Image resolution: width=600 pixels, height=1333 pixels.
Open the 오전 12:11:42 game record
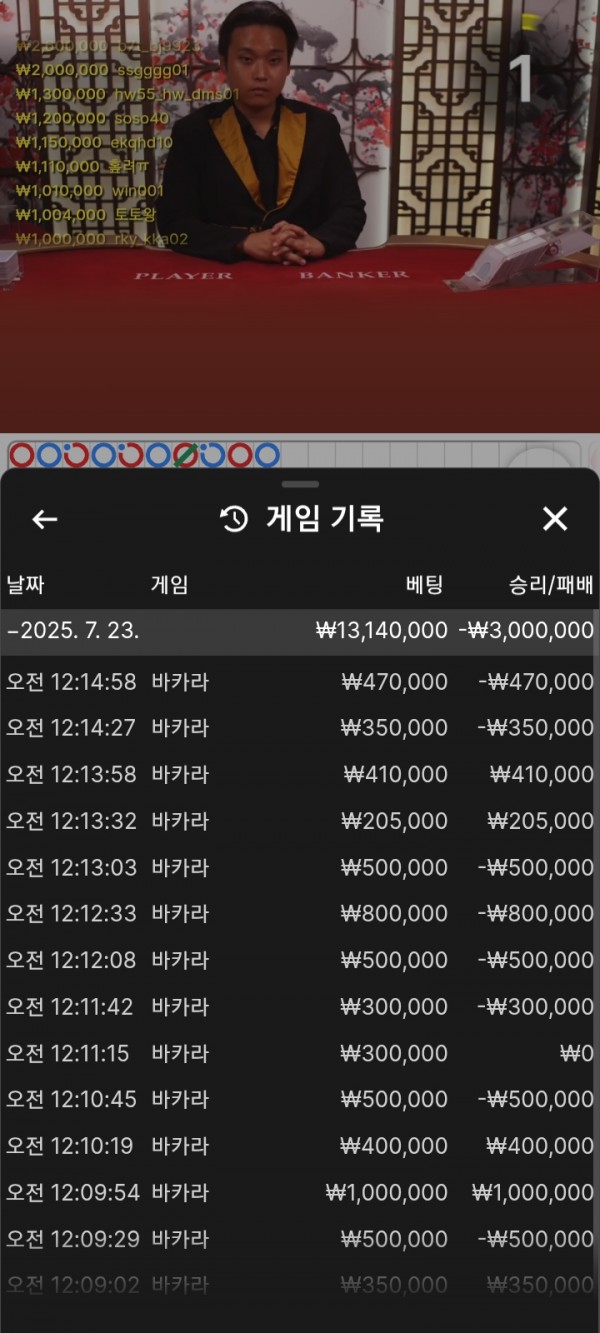300,1007
